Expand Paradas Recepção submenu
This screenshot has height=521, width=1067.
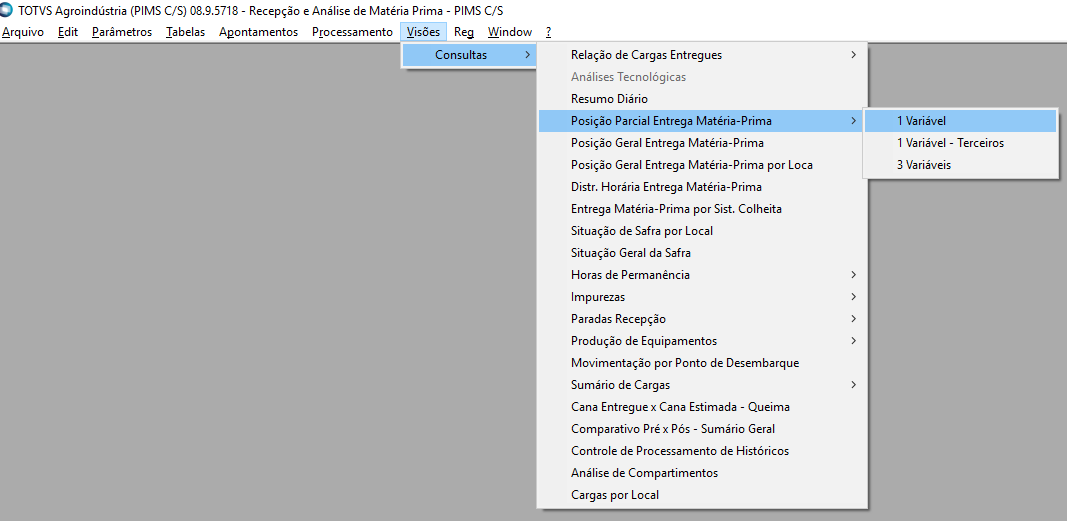(x=702, y=319)
